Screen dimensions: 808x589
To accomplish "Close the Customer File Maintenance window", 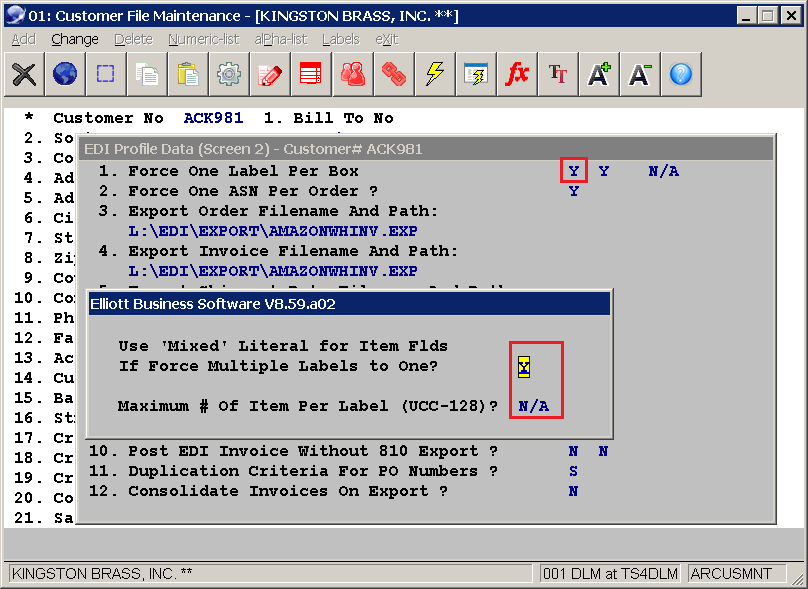I will click(x=791, y=15).
